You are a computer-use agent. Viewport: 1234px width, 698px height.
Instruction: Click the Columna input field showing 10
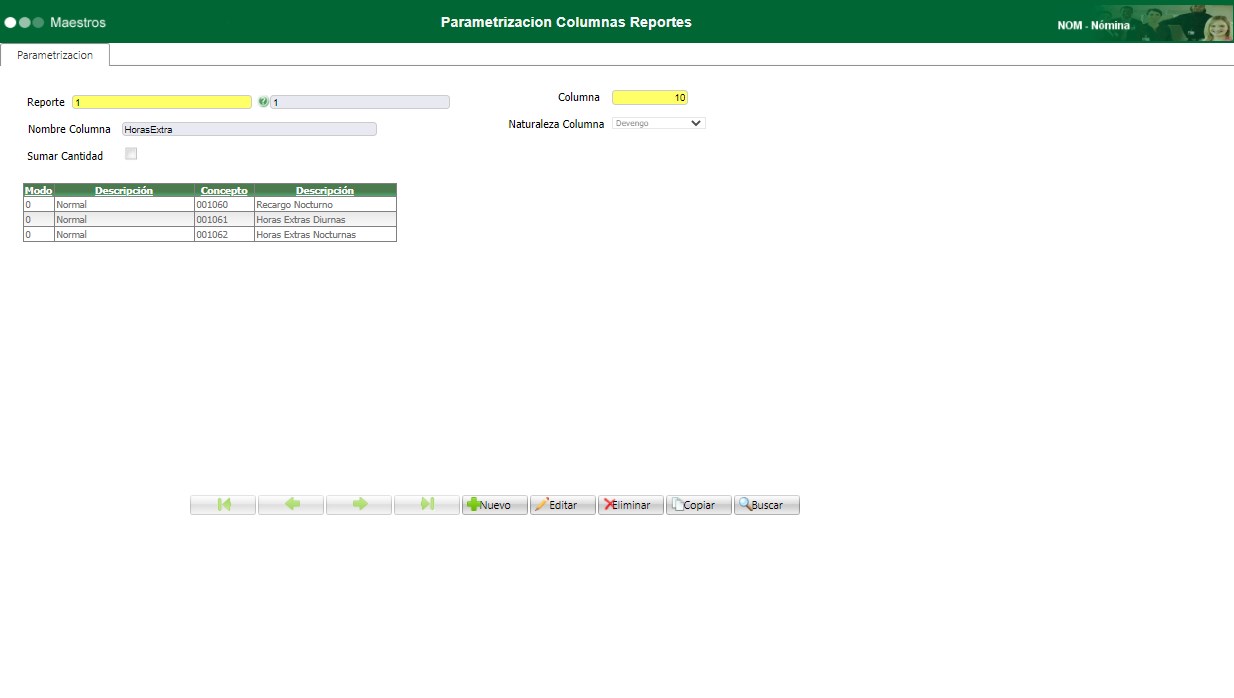coord(650,97)
